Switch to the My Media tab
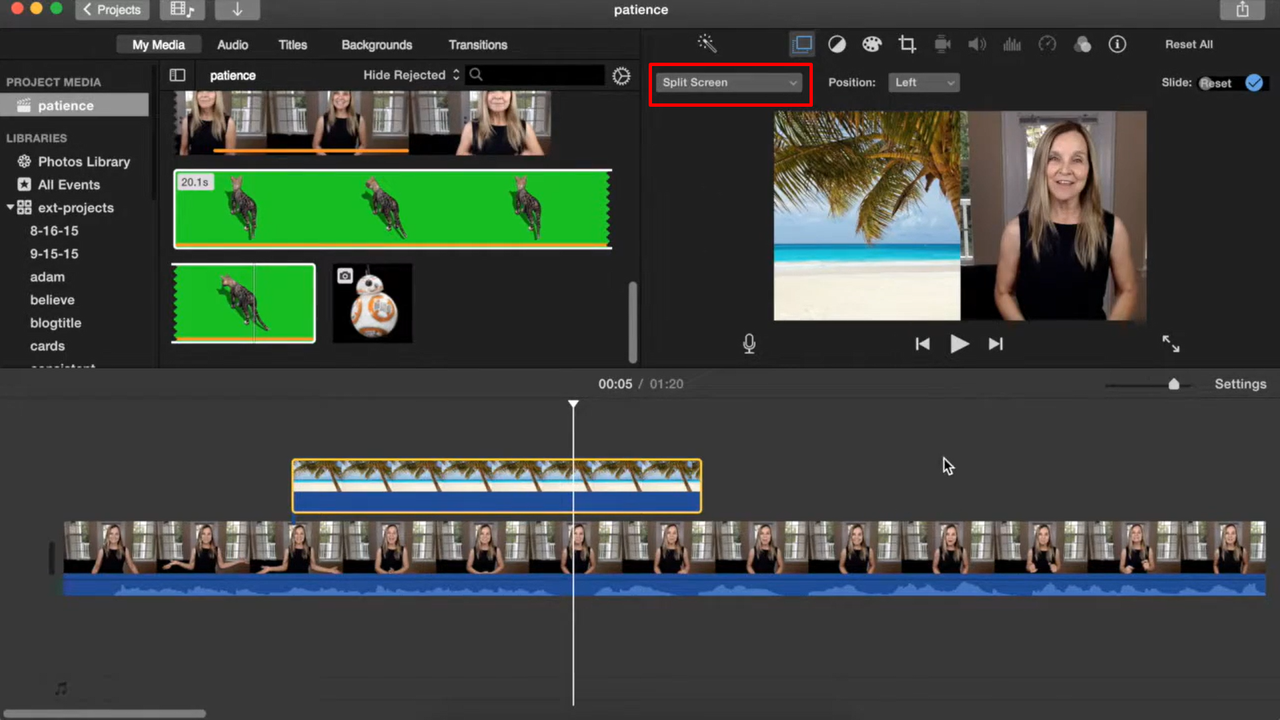 (x=158, y=45)
